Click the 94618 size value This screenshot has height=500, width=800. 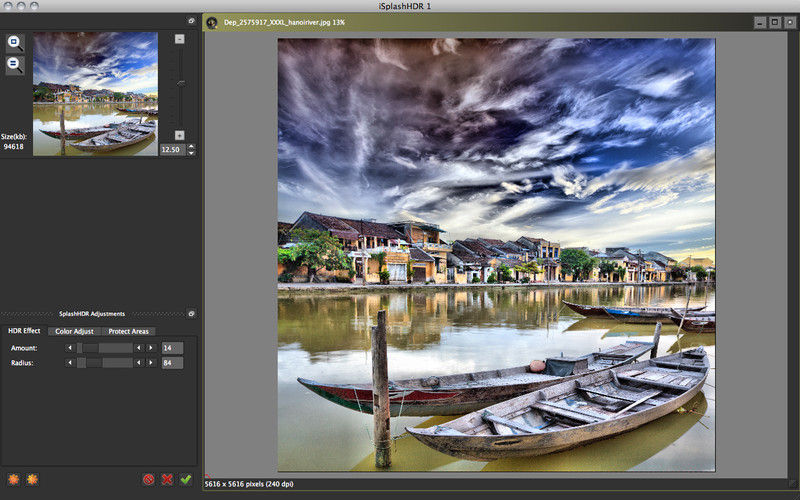(x=13, y=146)
